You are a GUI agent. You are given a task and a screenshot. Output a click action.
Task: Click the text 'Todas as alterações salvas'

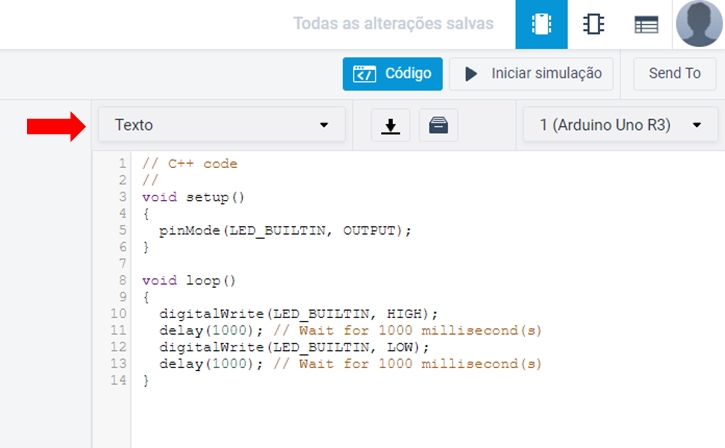(393, 23)
